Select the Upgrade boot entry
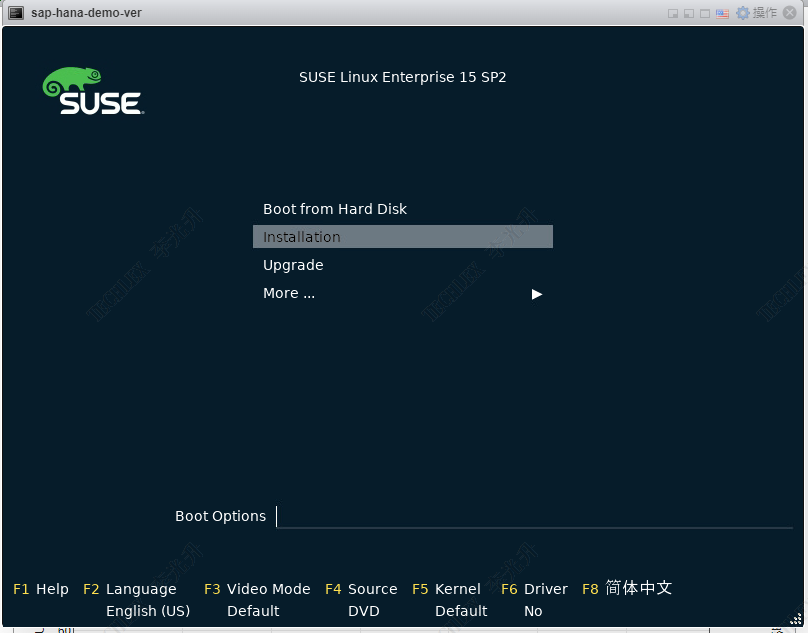 293,265
